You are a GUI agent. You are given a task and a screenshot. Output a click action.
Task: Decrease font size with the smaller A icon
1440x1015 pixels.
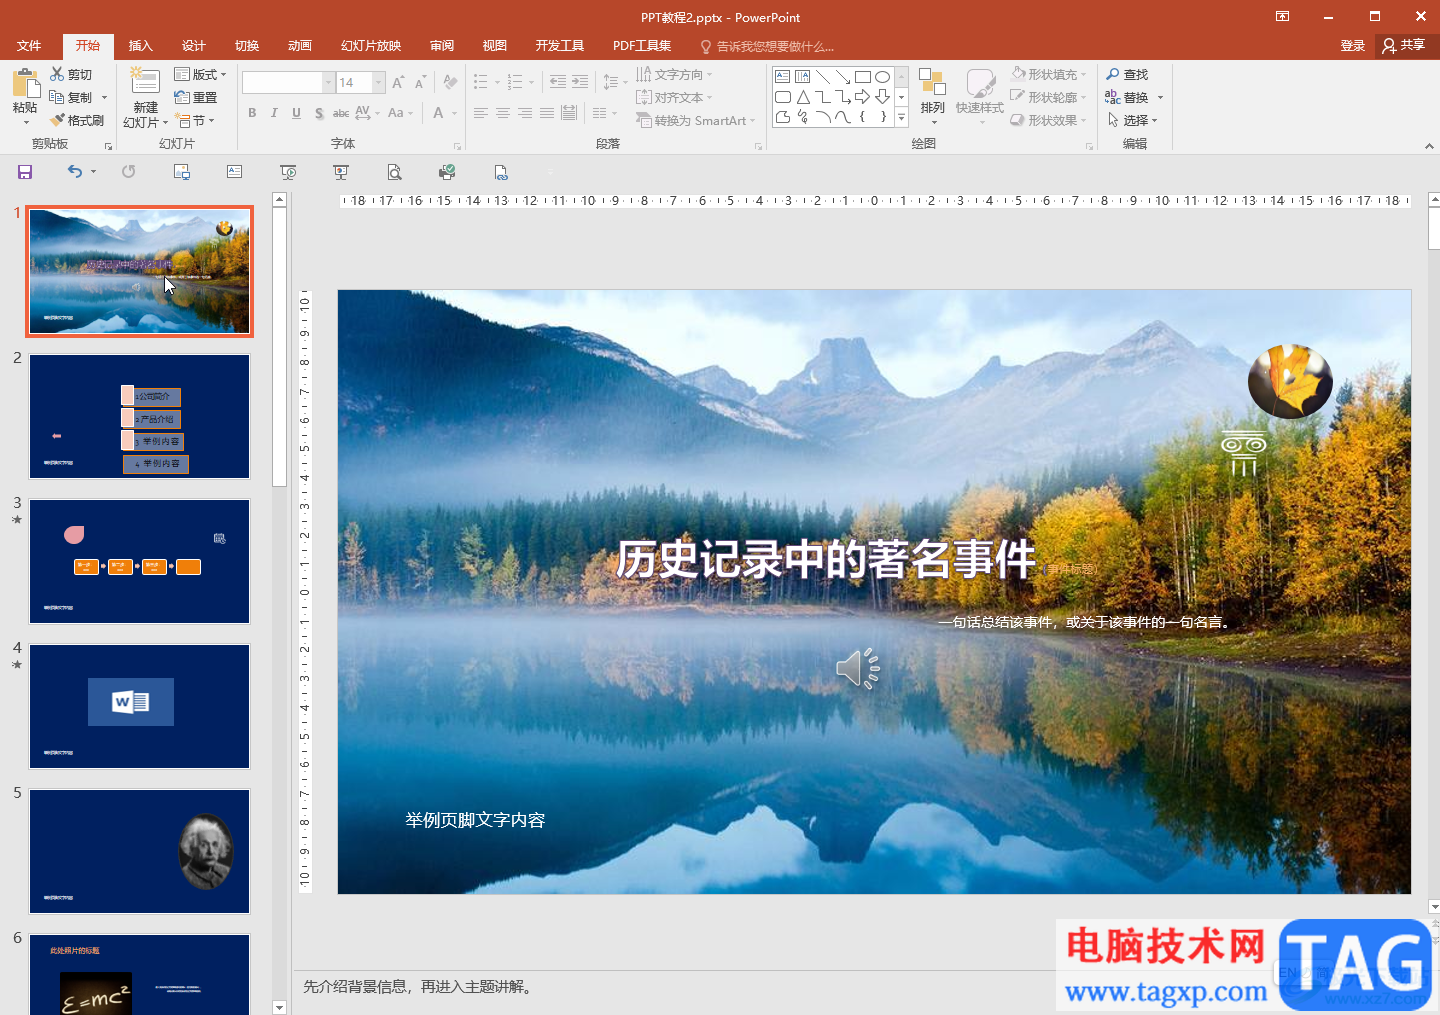420,82
